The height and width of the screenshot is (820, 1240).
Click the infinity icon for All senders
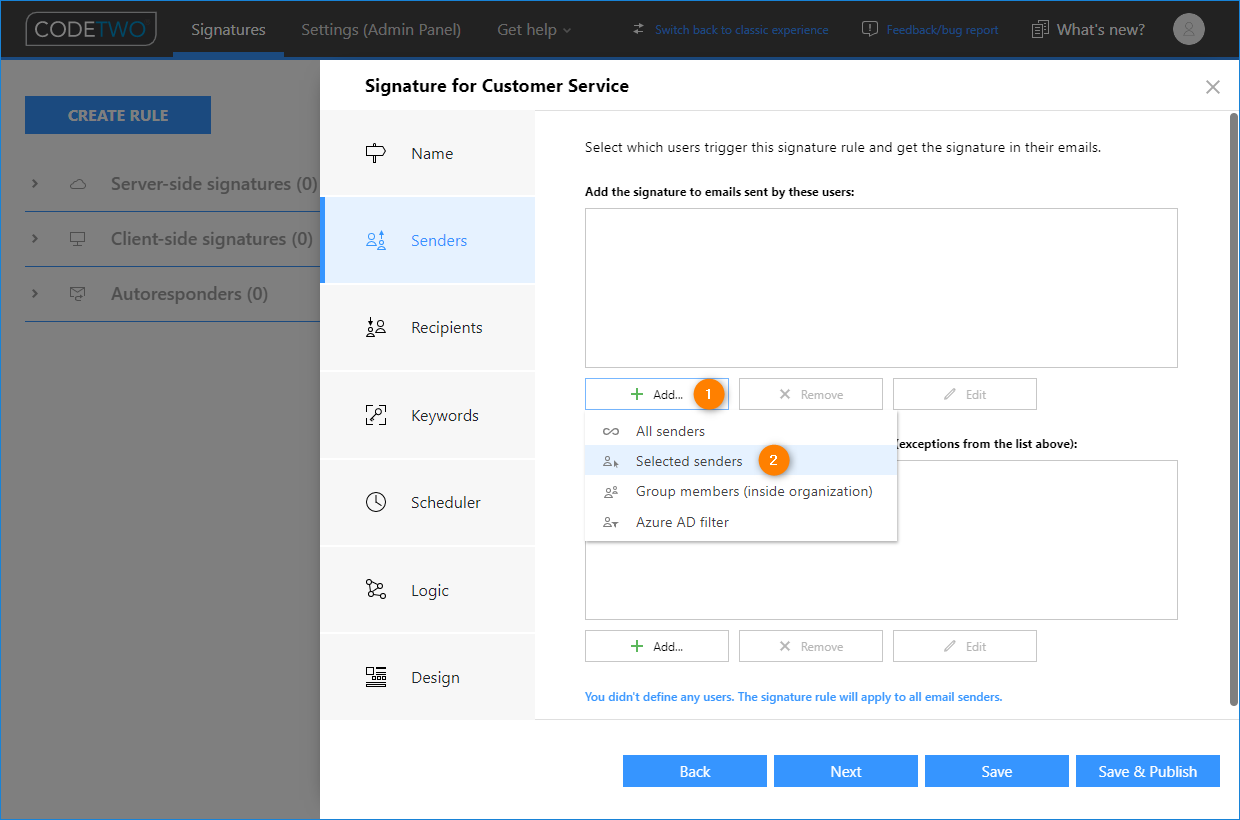click(x=611, y=431)
